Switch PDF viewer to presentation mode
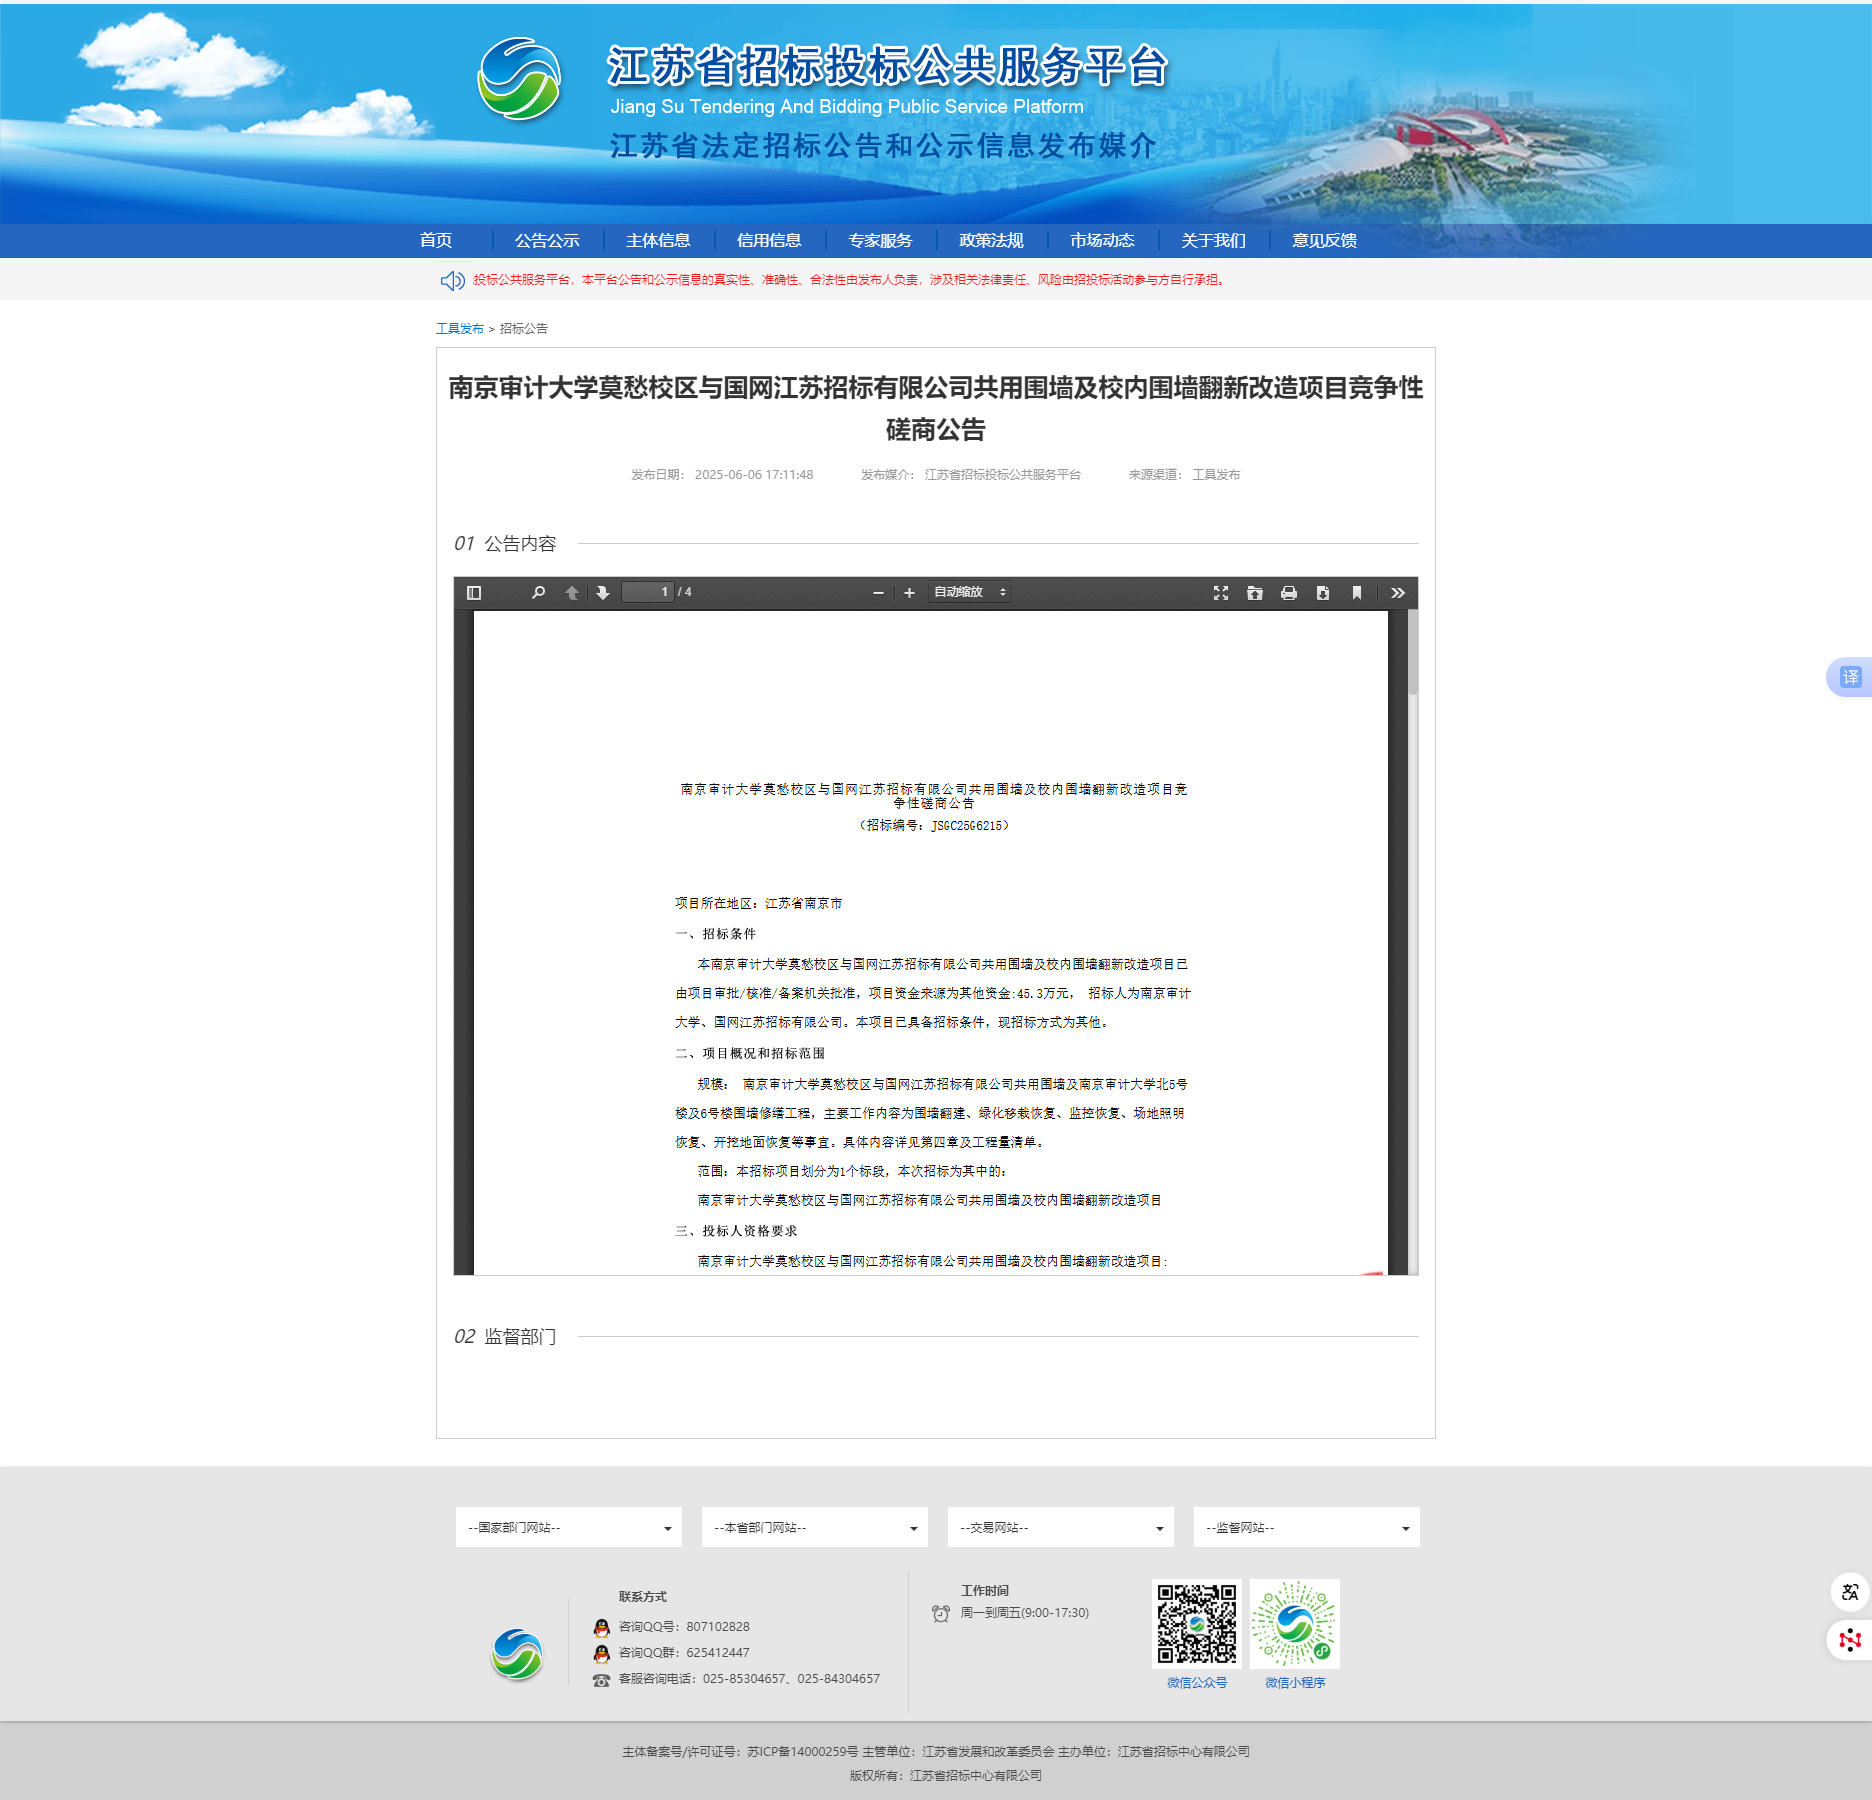This screenshot has height=1800, width=1872. click(x=1221, y=593)
